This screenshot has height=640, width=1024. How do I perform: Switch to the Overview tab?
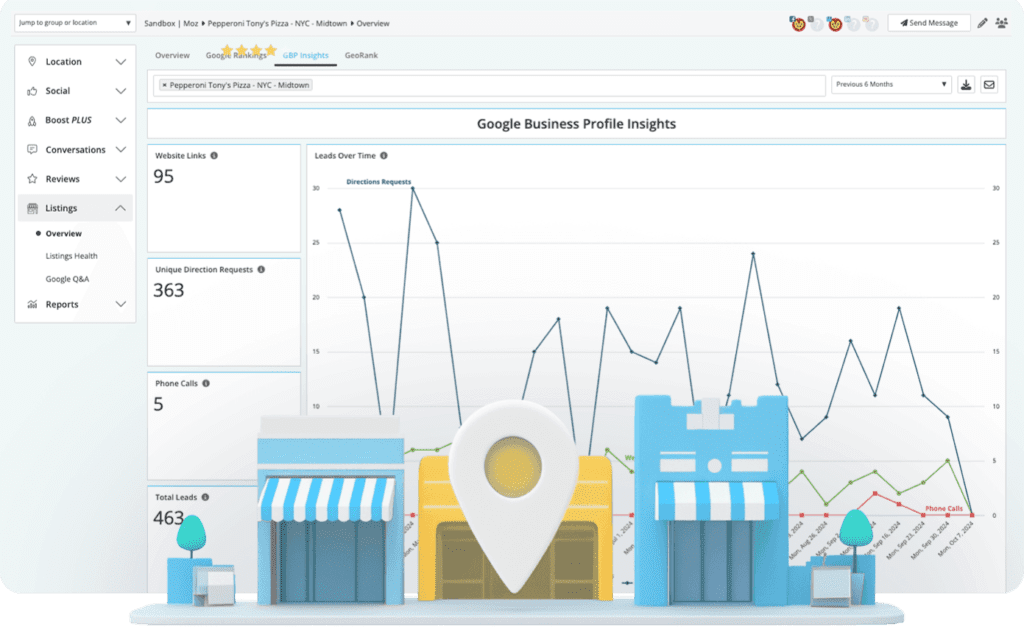click(172, 56)
